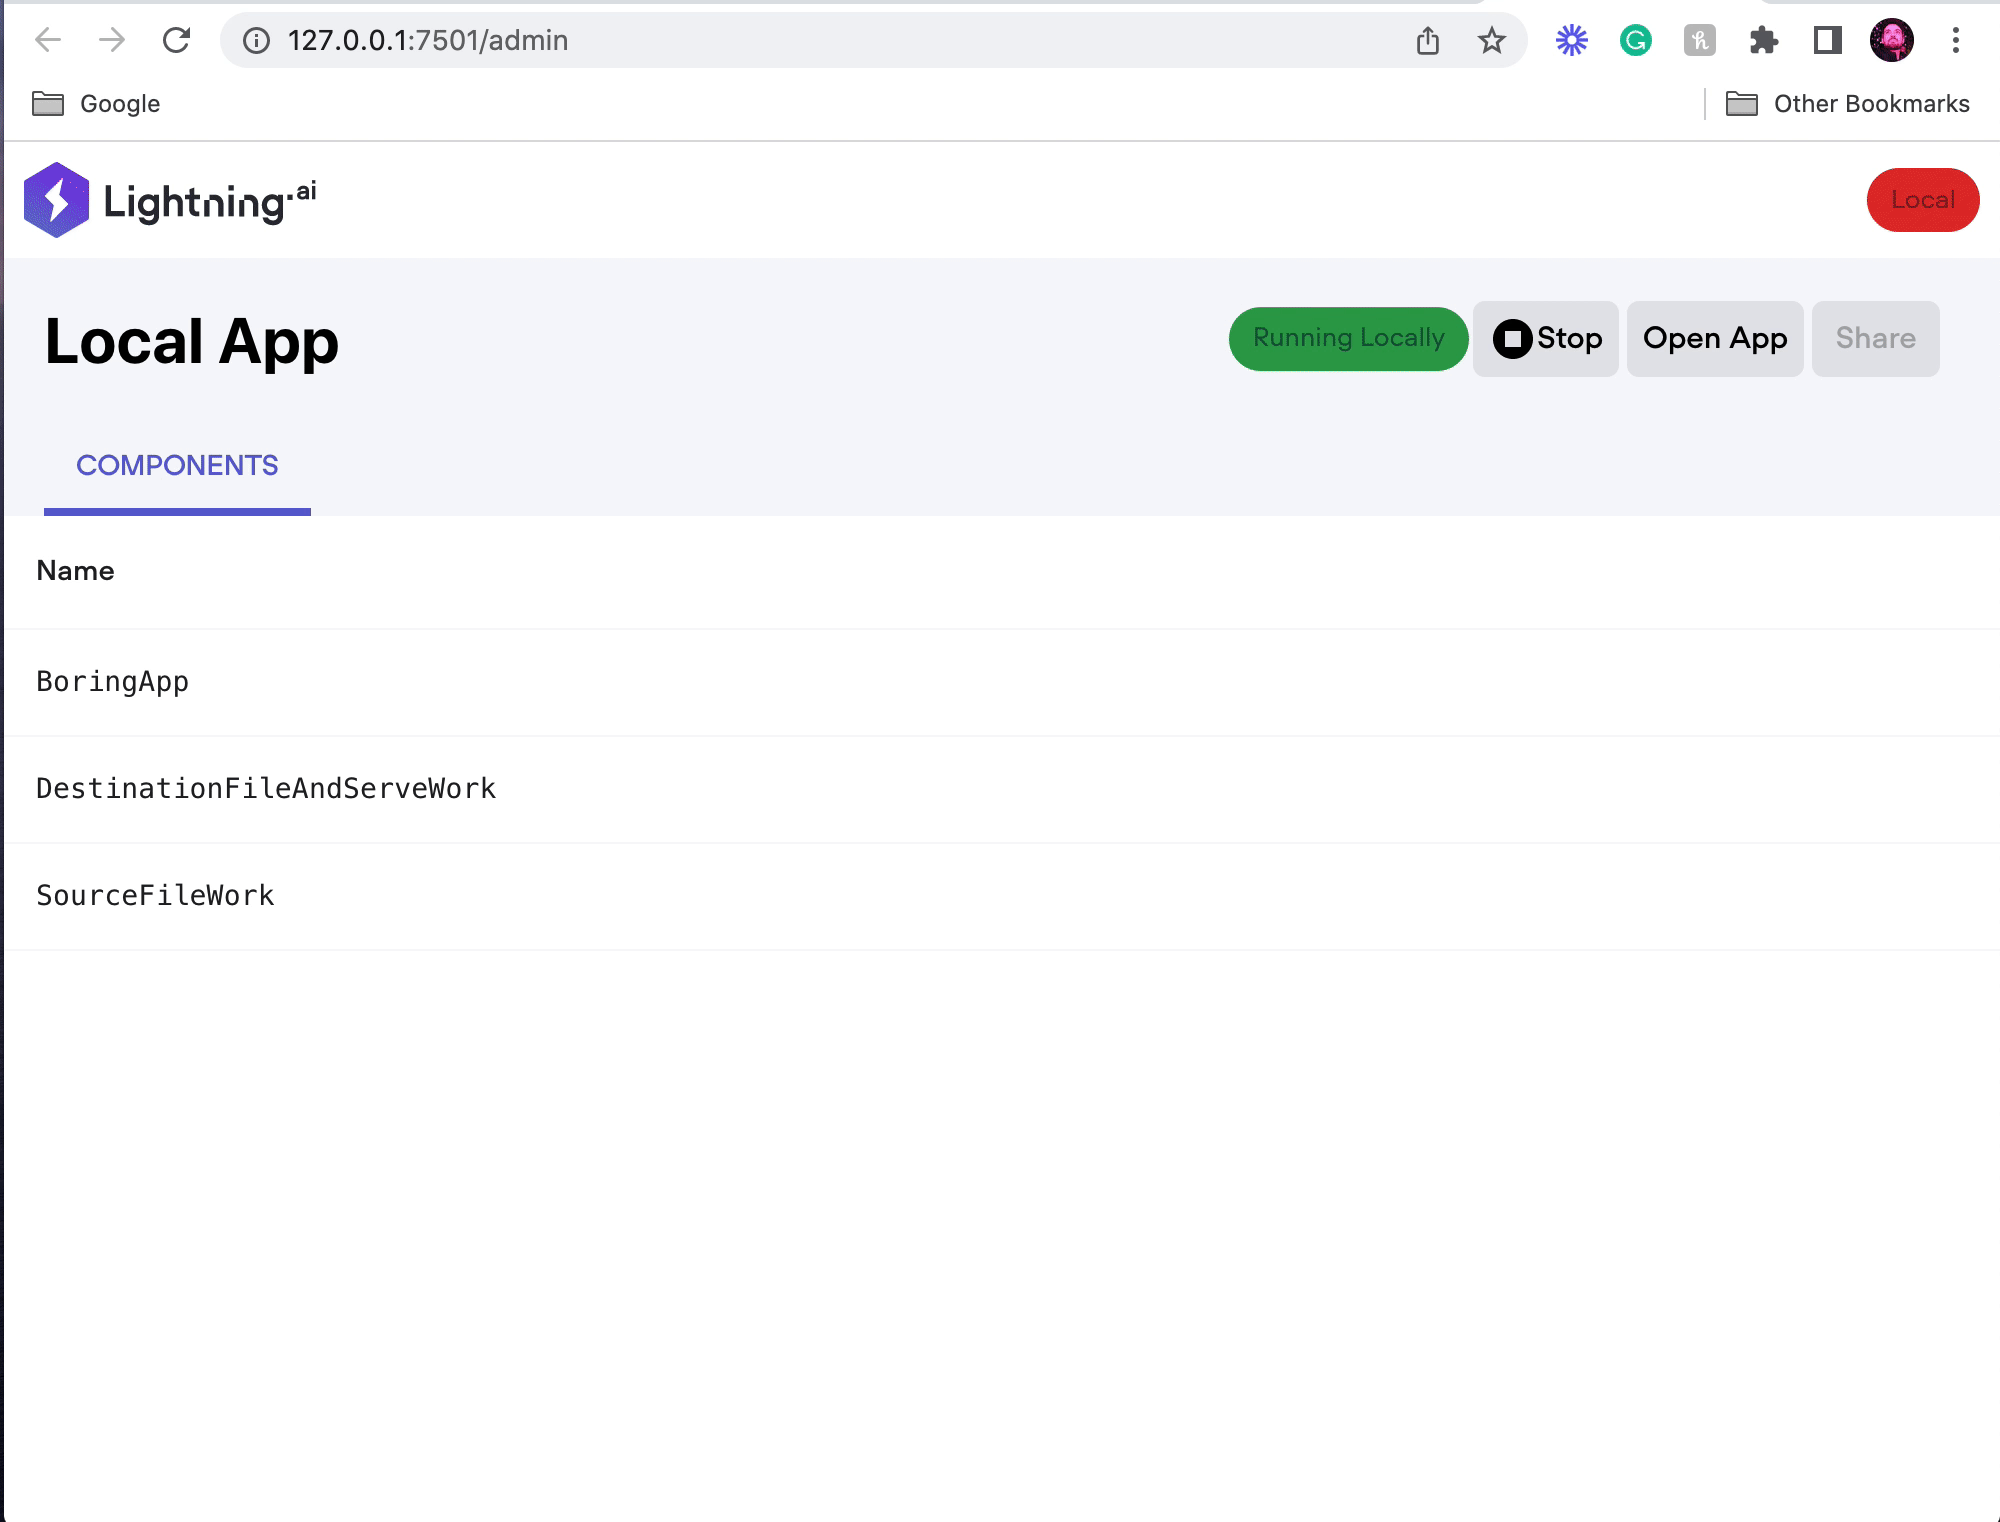Click the Share button
Viewport: 2000px width, 1522px height.
click(1875, 339)
